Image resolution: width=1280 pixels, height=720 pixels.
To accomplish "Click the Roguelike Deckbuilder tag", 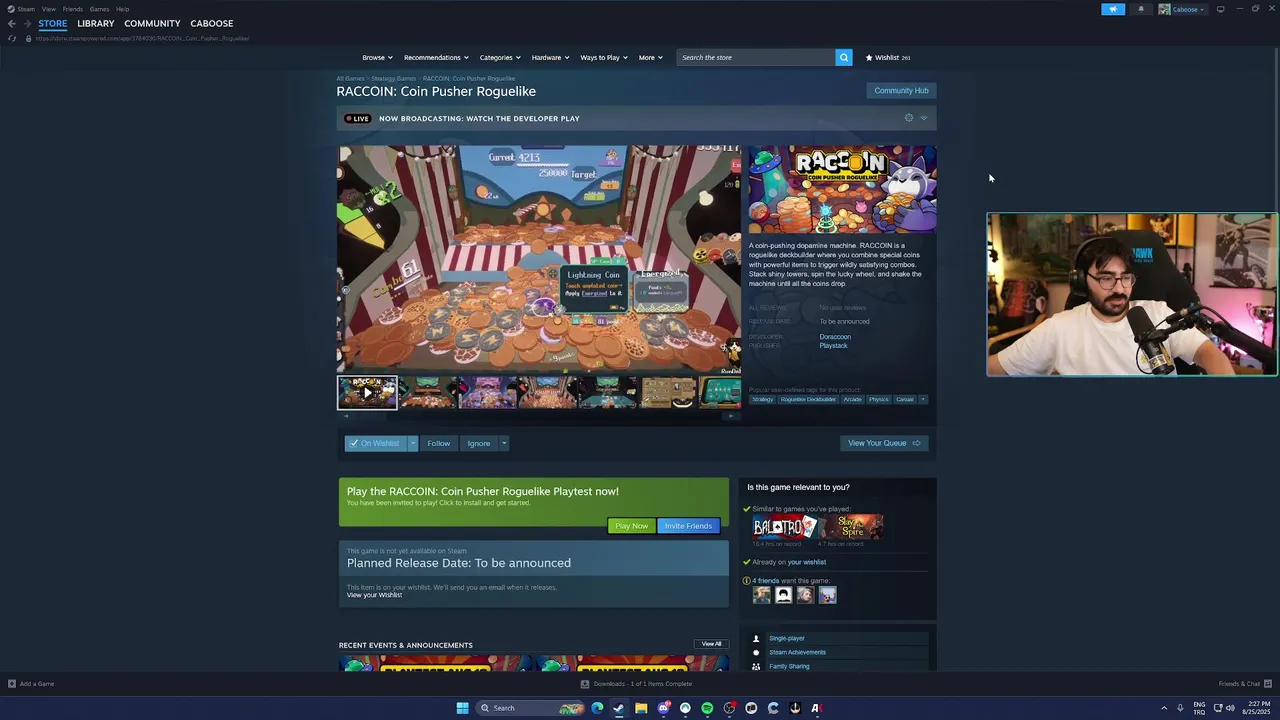I will [x=808, y=399].
